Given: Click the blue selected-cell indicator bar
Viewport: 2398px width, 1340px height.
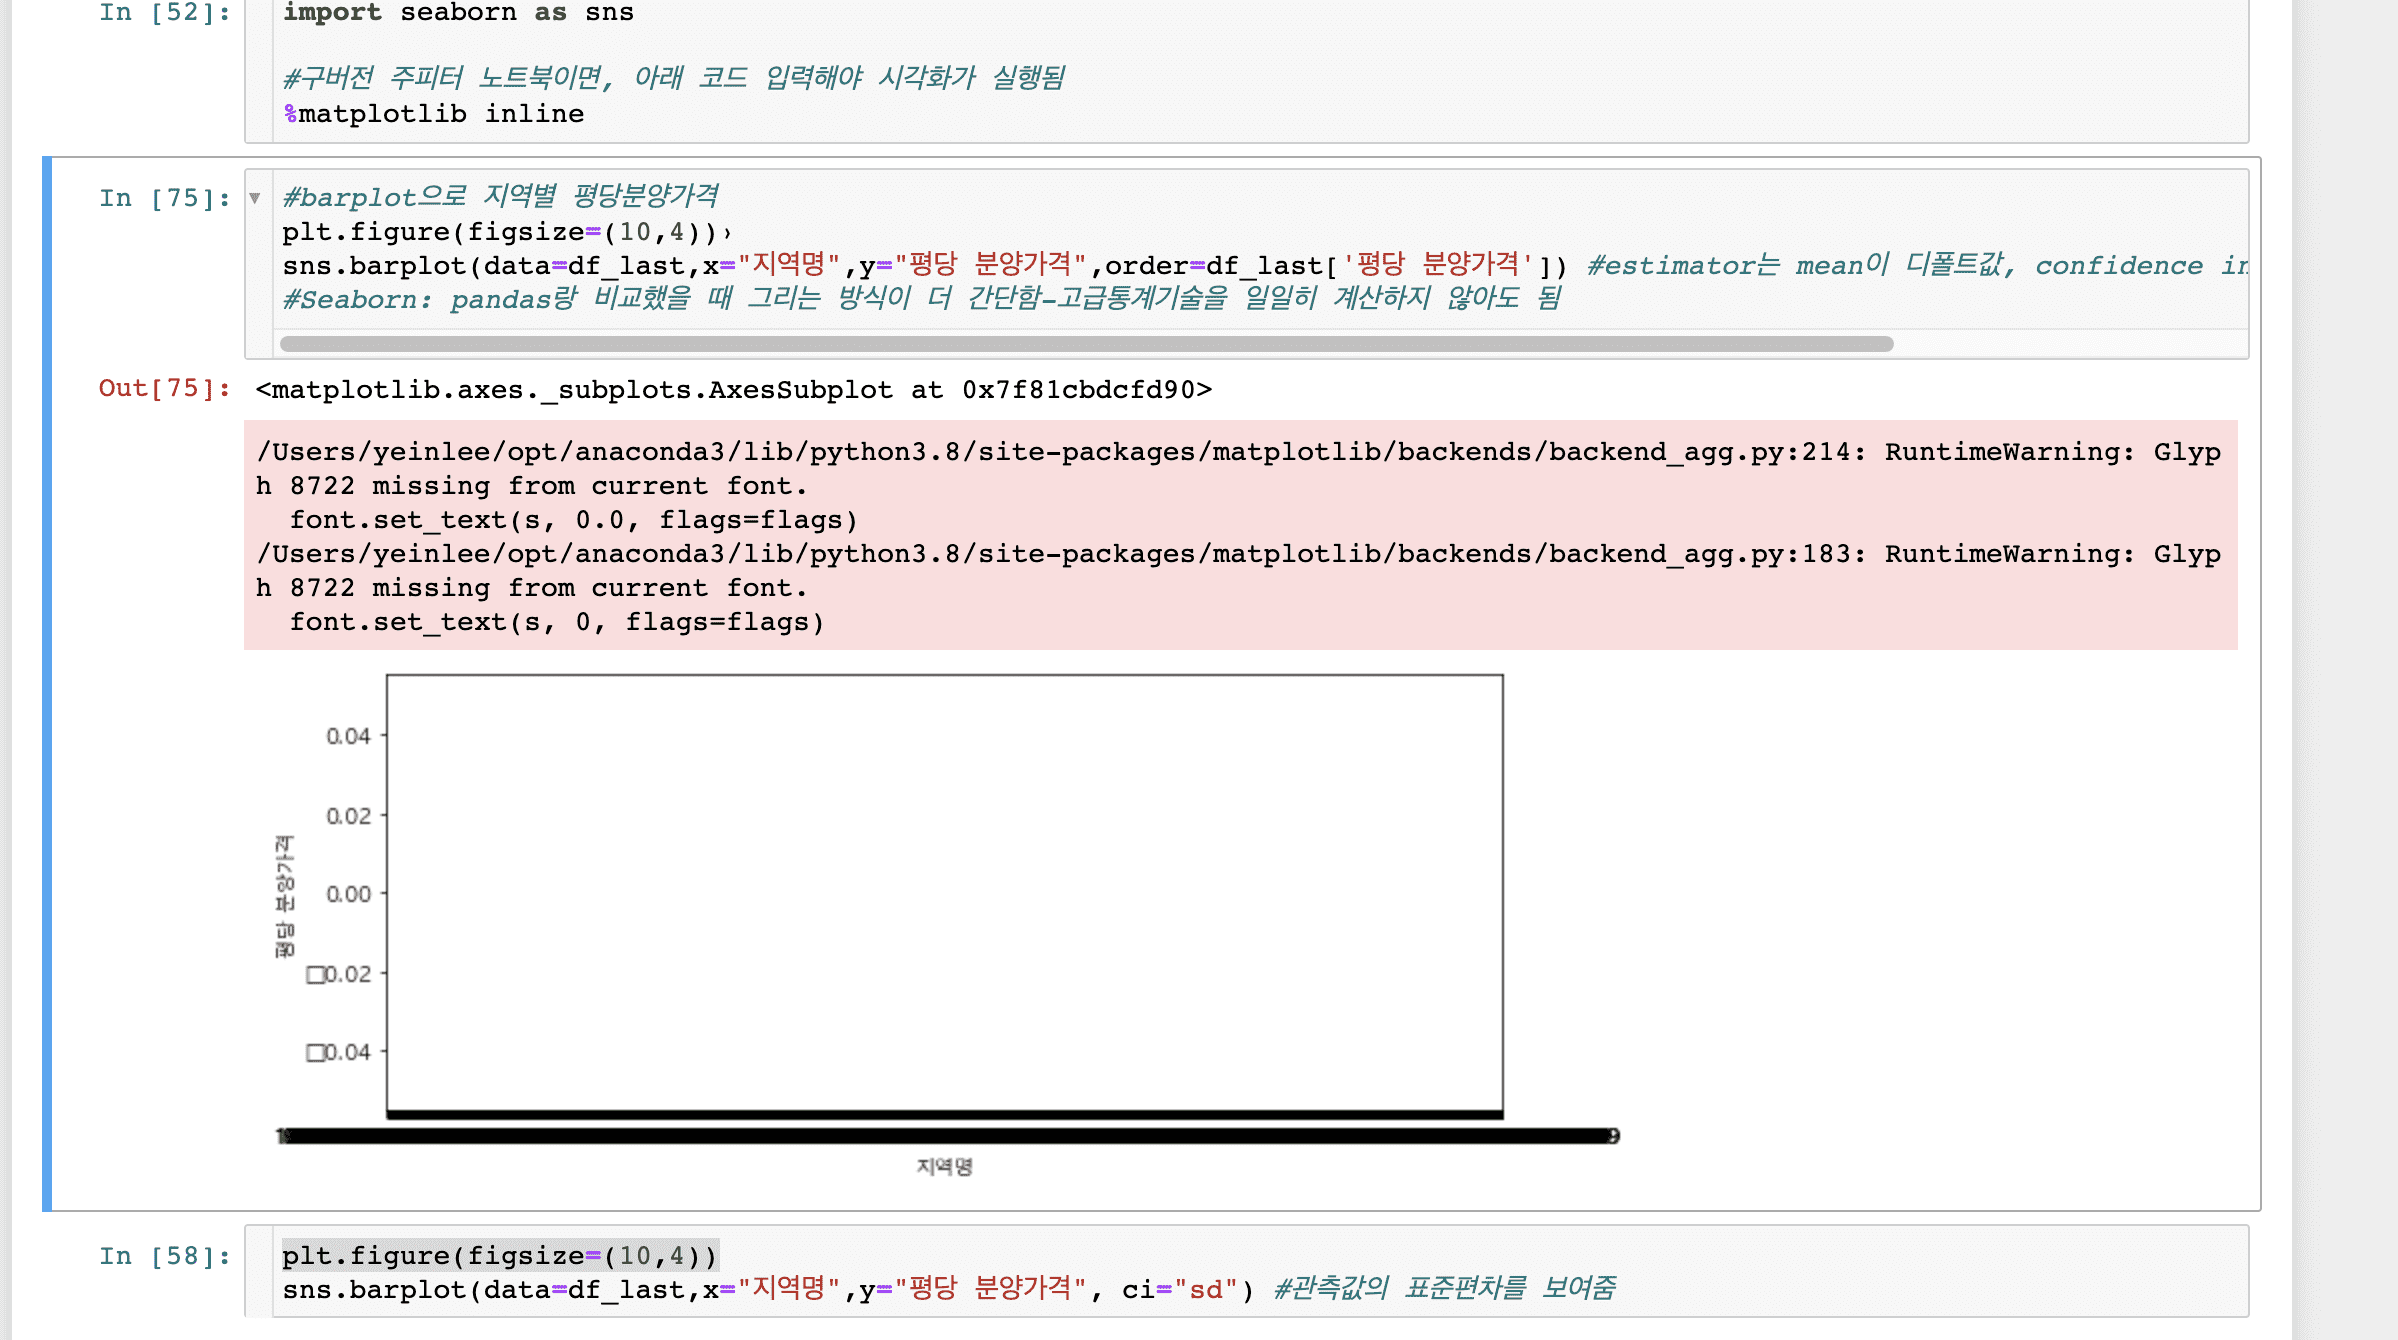Looking at the screenshot, I should tap(47, 682).
